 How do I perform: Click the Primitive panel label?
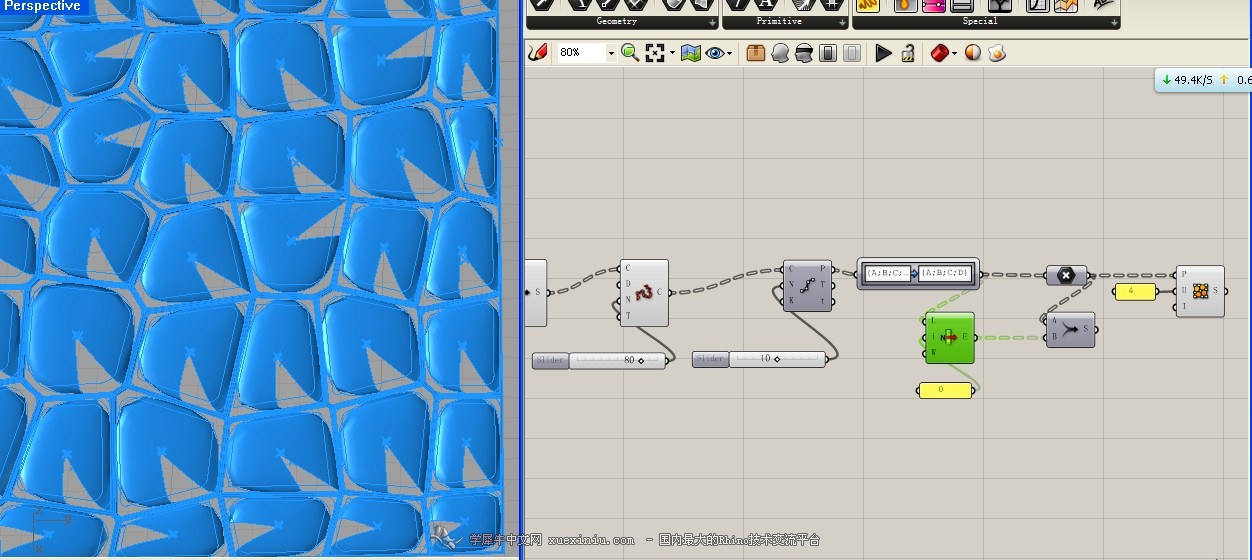point(779,21)
